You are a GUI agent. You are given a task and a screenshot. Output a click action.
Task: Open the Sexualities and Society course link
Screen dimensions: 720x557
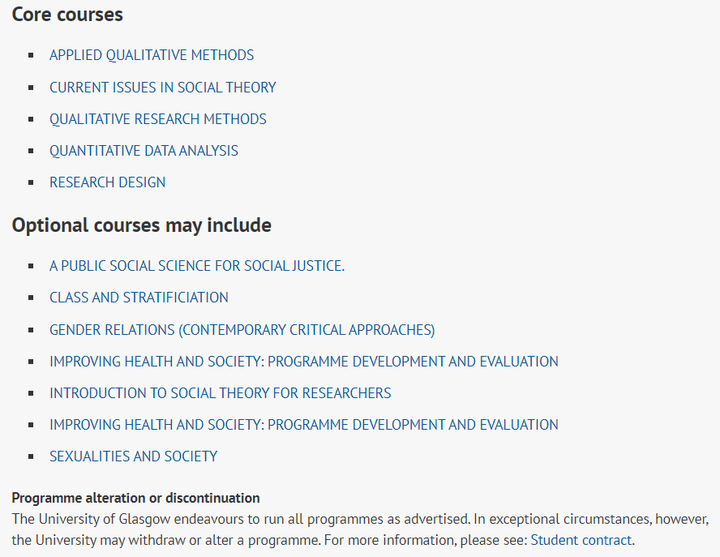click(x=133, y=456)
